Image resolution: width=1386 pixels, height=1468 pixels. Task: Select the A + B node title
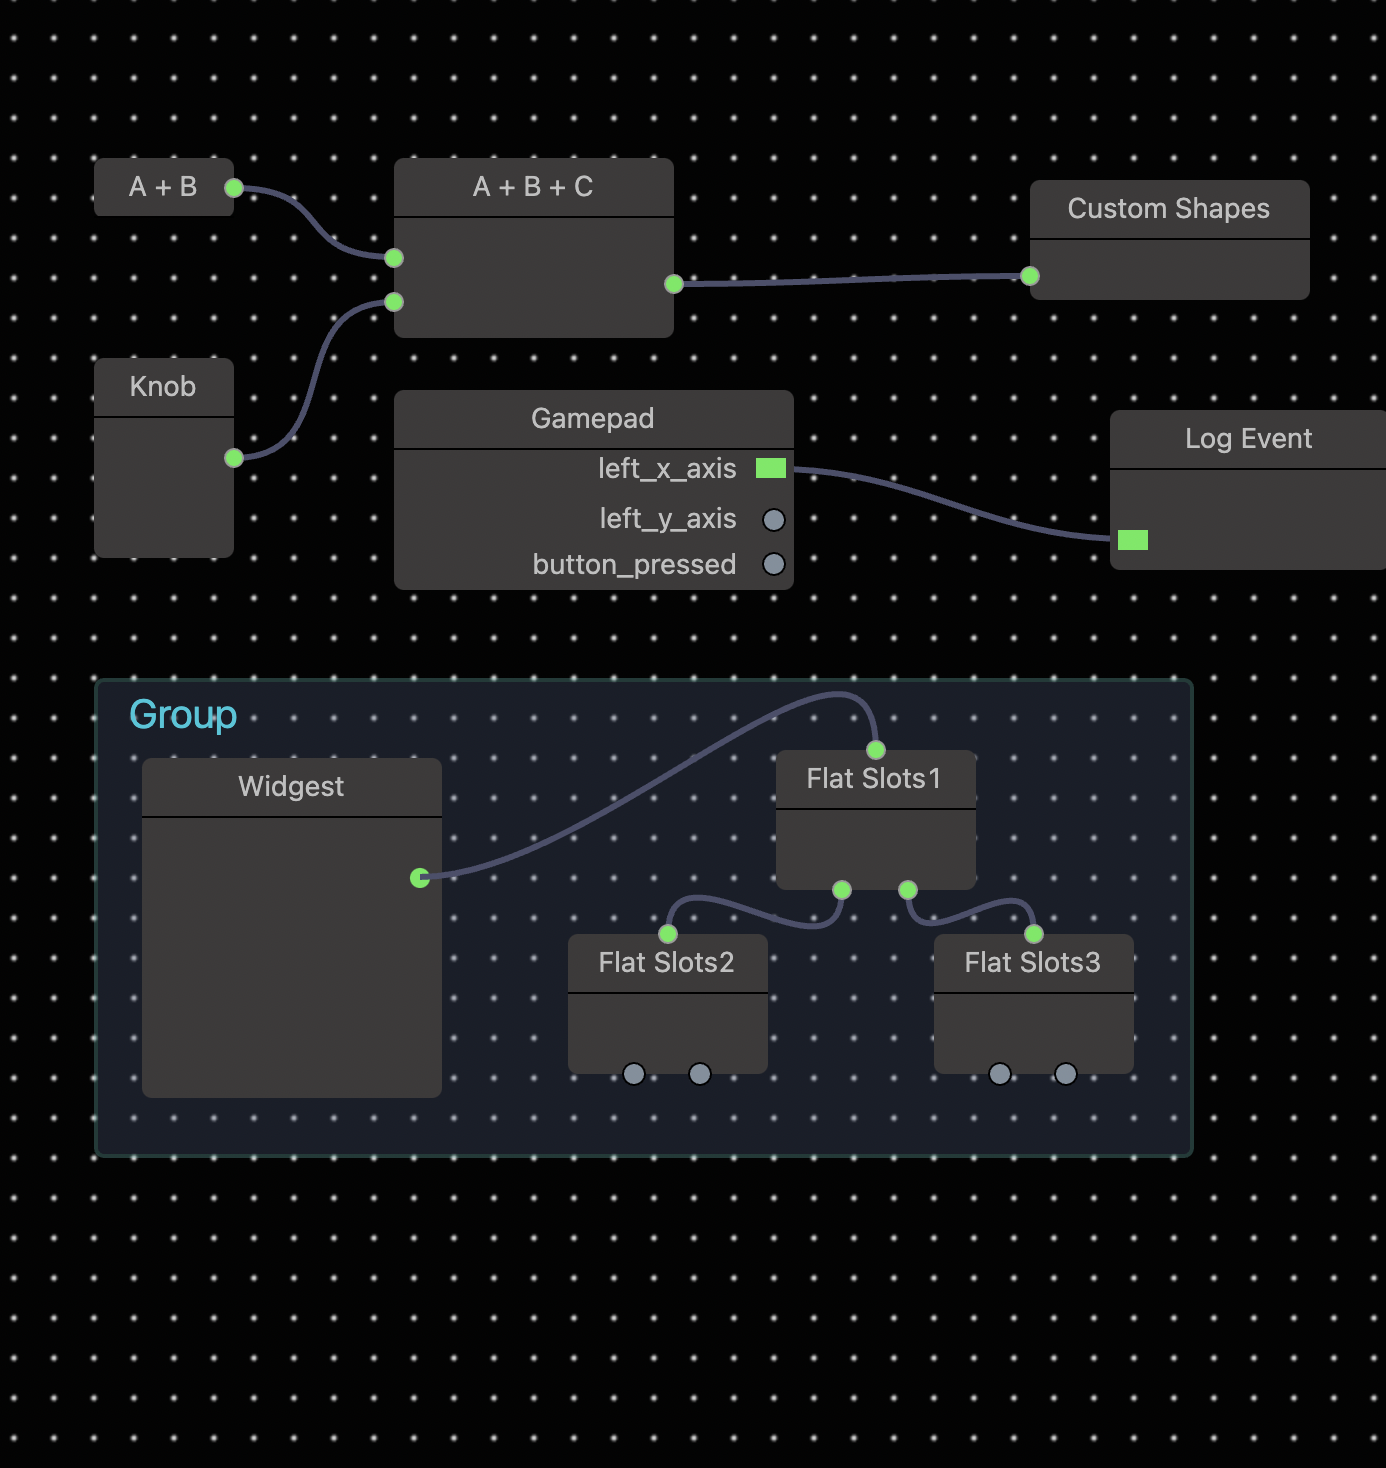click(163, 187)
